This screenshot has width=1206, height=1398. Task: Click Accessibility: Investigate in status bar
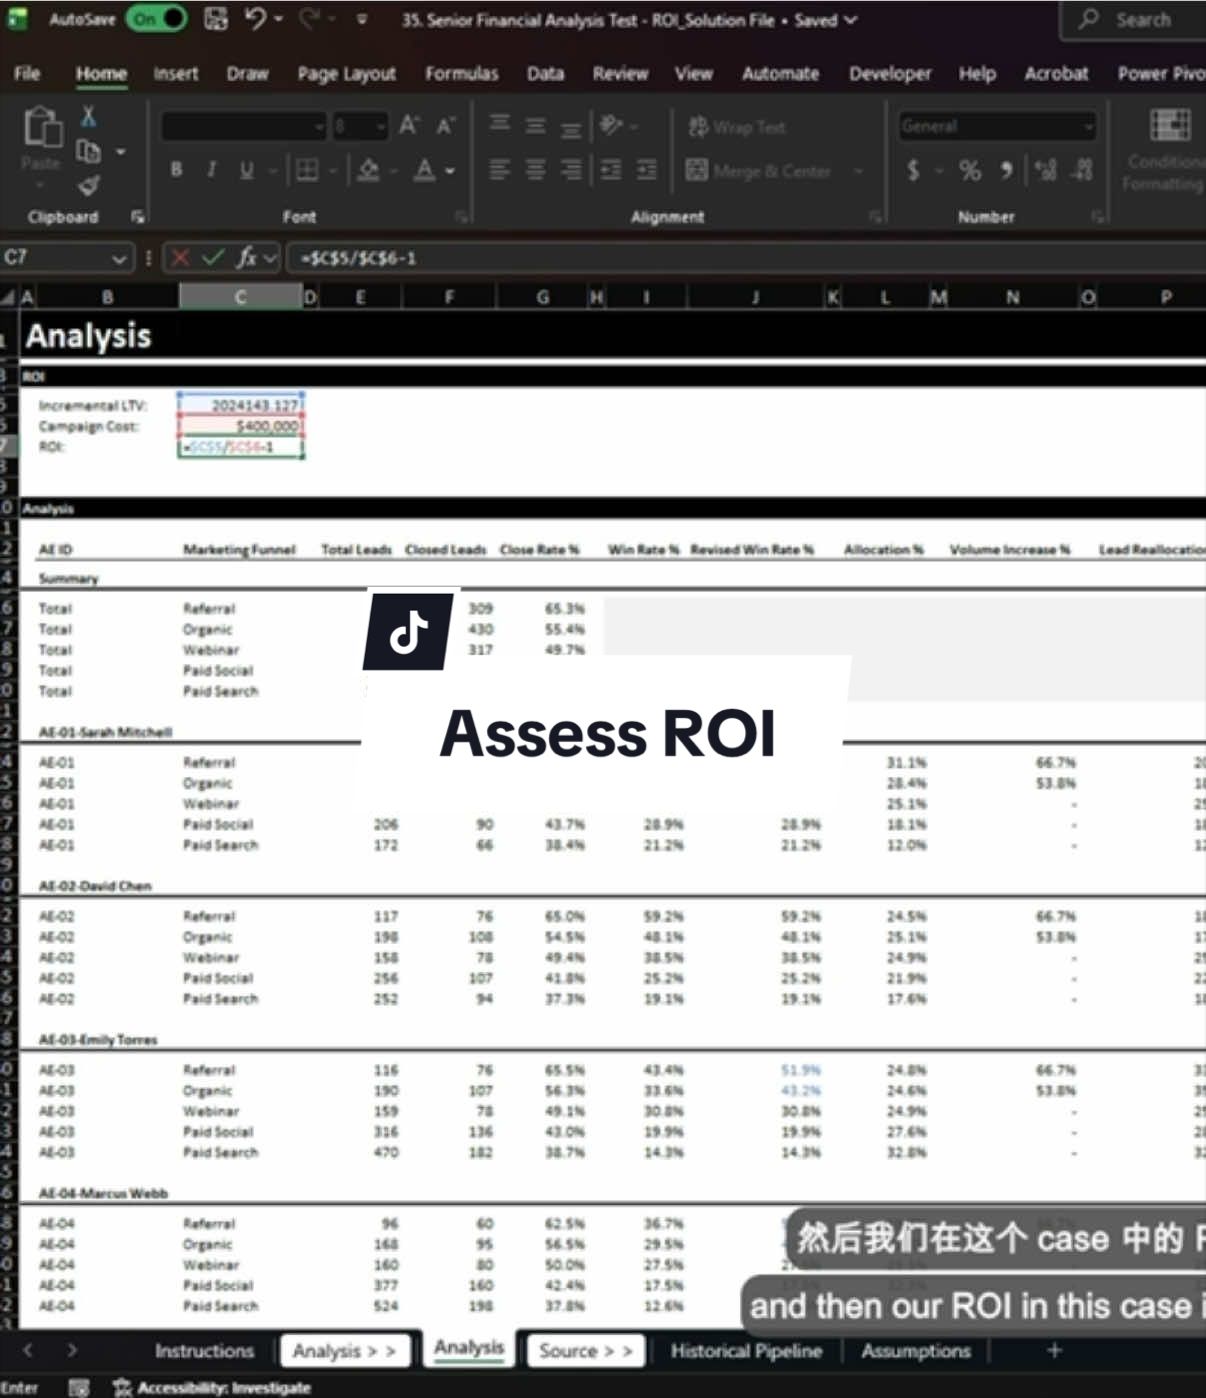212,1387
